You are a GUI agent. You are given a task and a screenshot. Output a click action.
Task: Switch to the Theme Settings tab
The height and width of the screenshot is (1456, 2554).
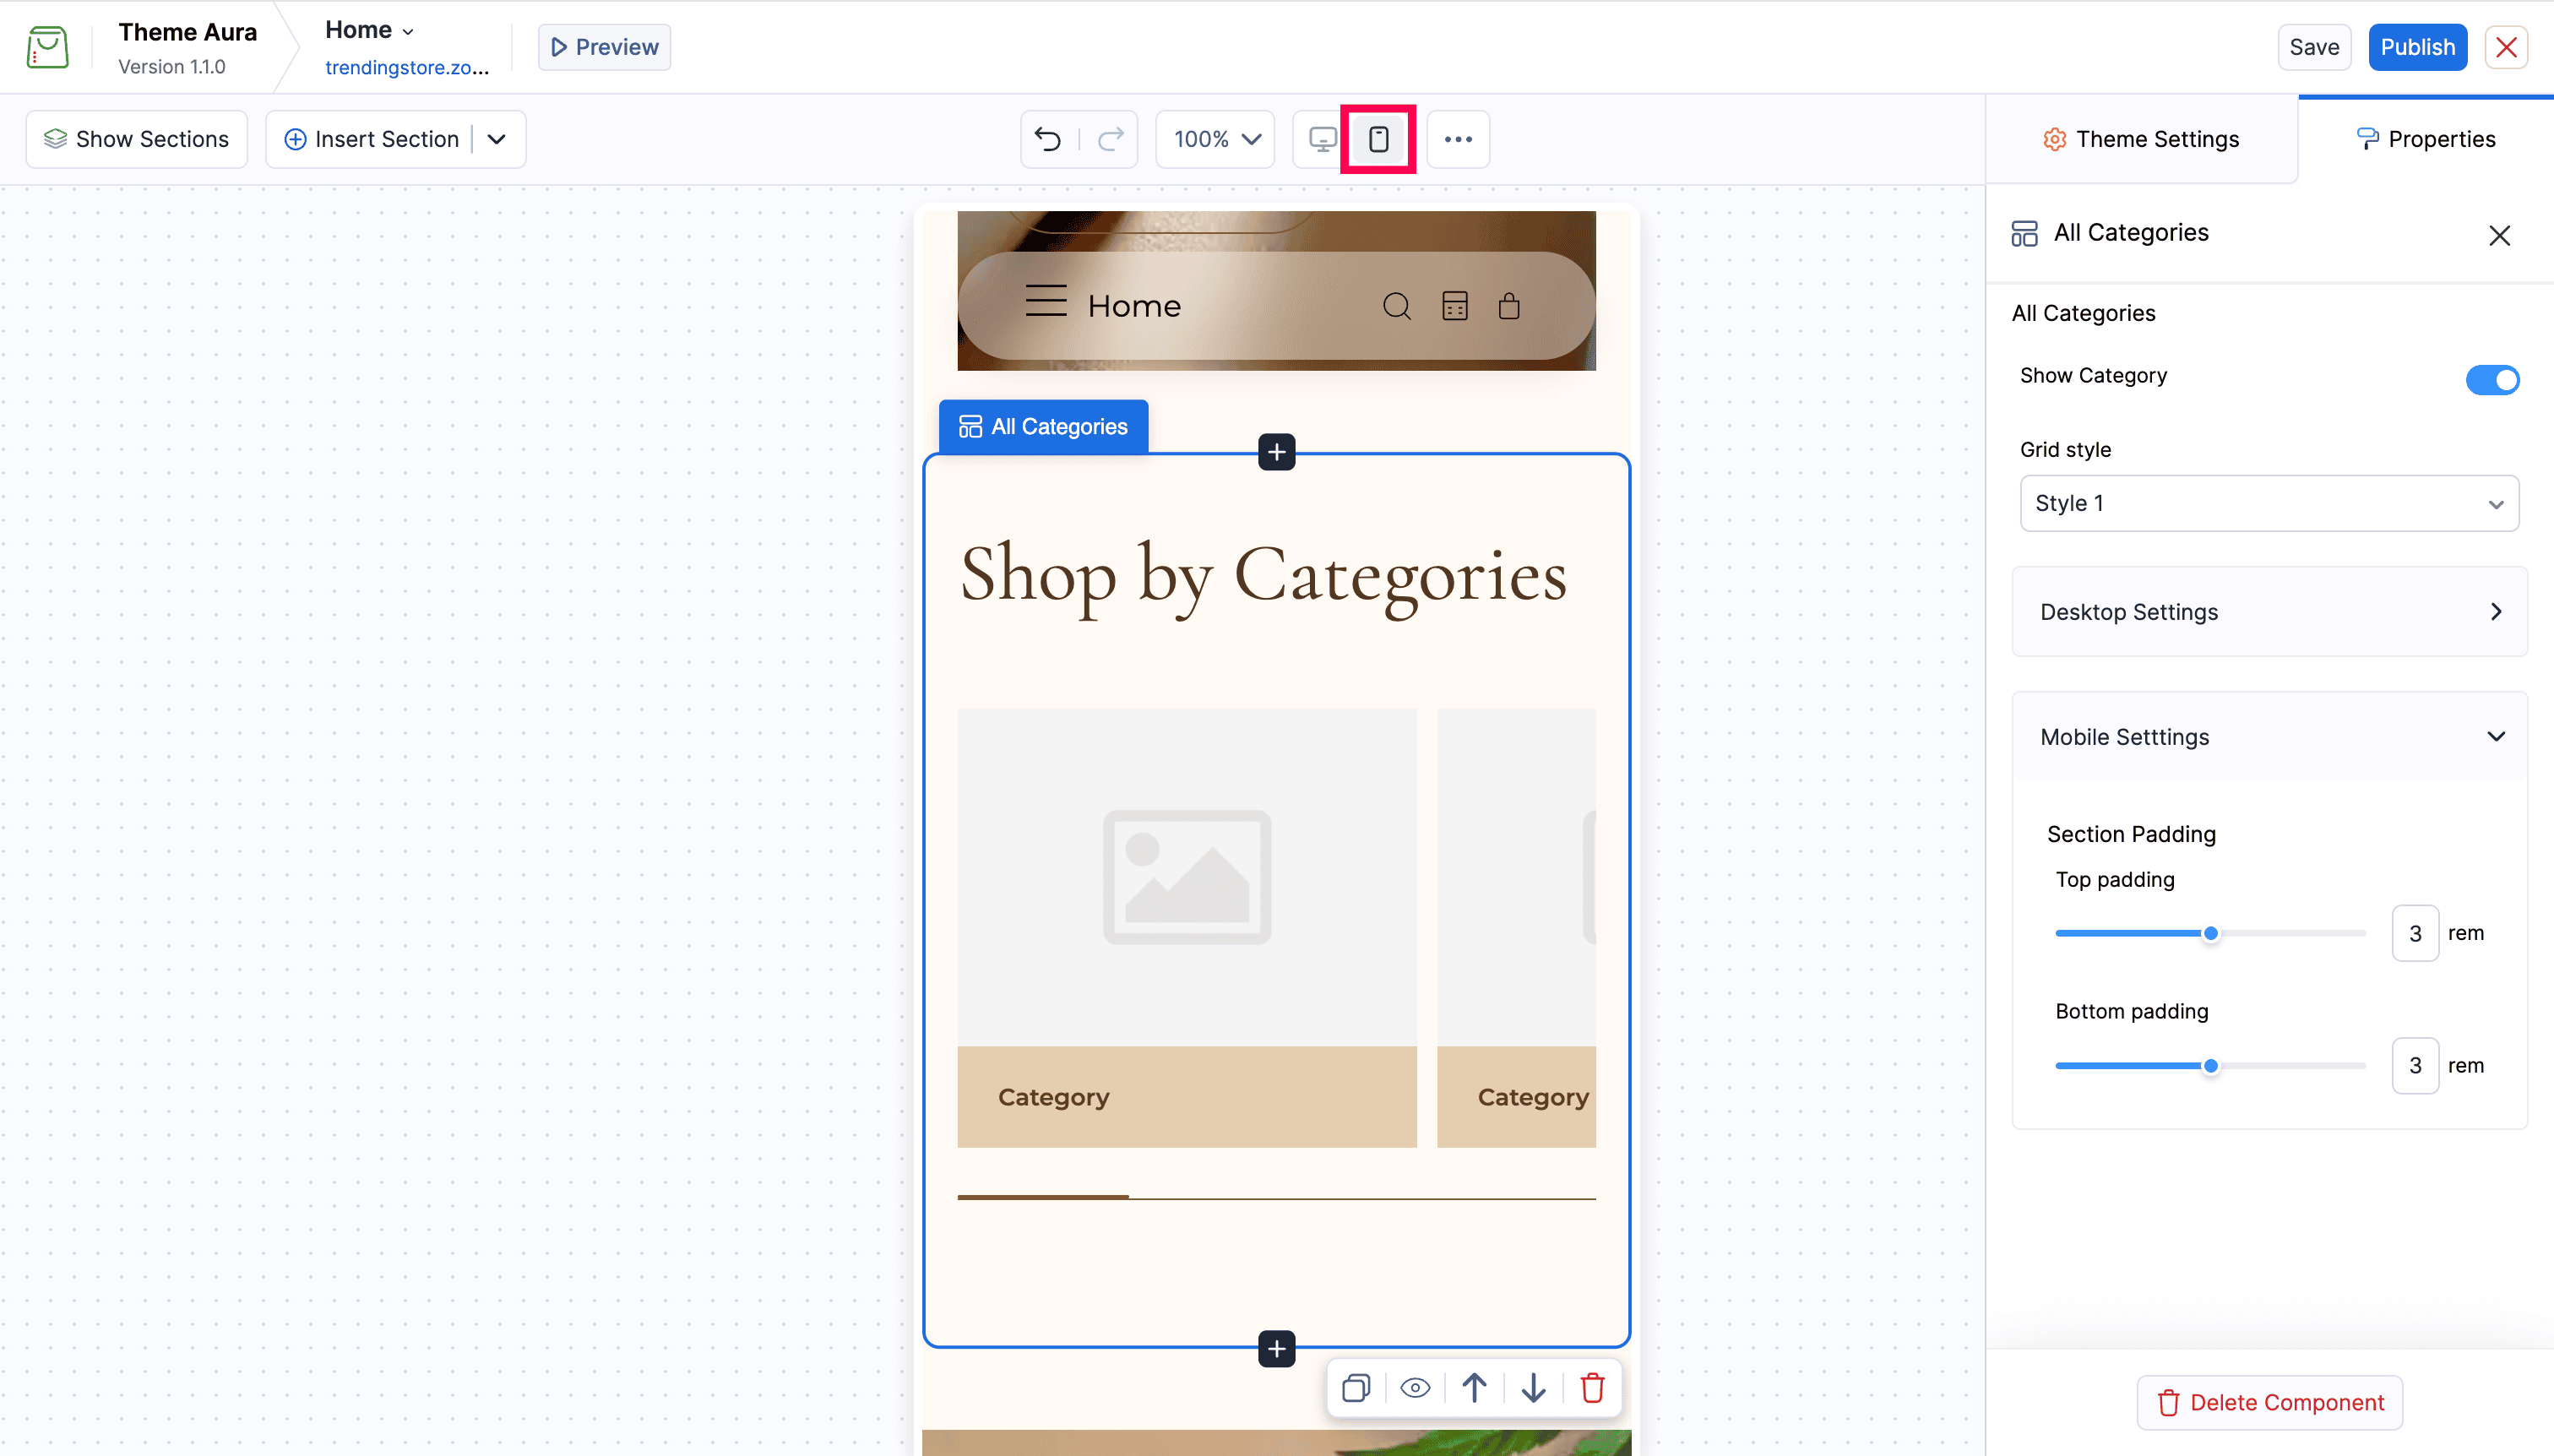tap(2141, 139)
